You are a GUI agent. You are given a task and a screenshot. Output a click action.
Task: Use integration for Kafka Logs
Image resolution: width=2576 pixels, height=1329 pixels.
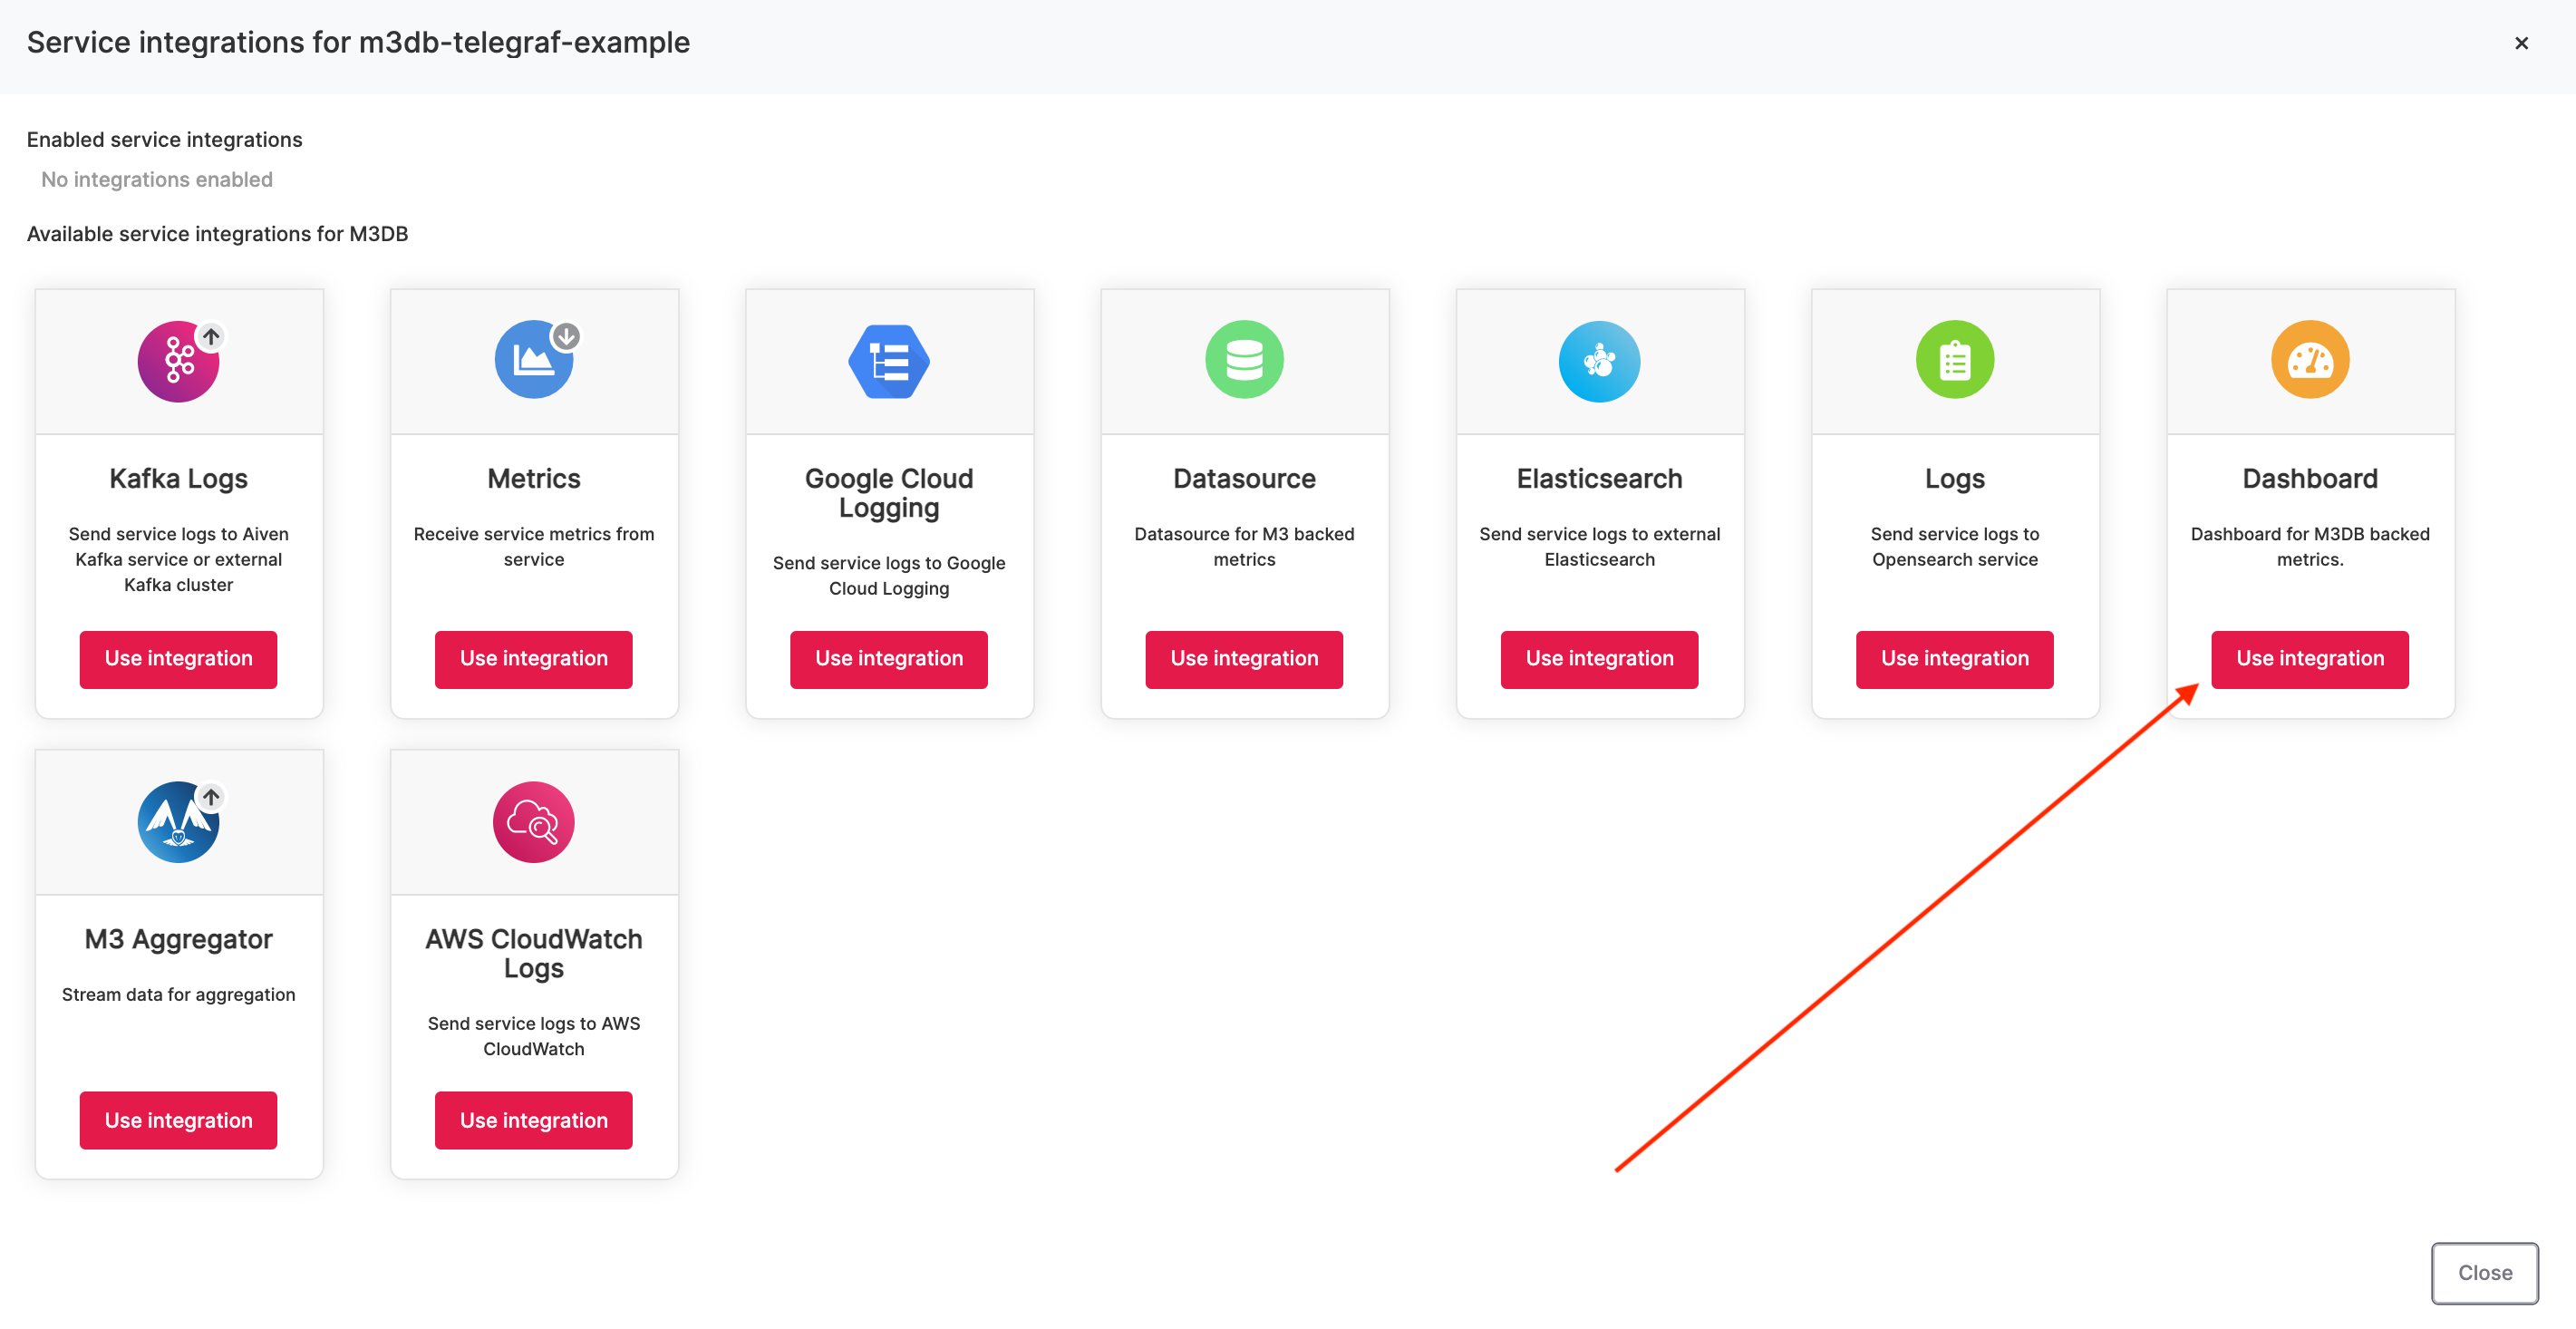(178, 659)
